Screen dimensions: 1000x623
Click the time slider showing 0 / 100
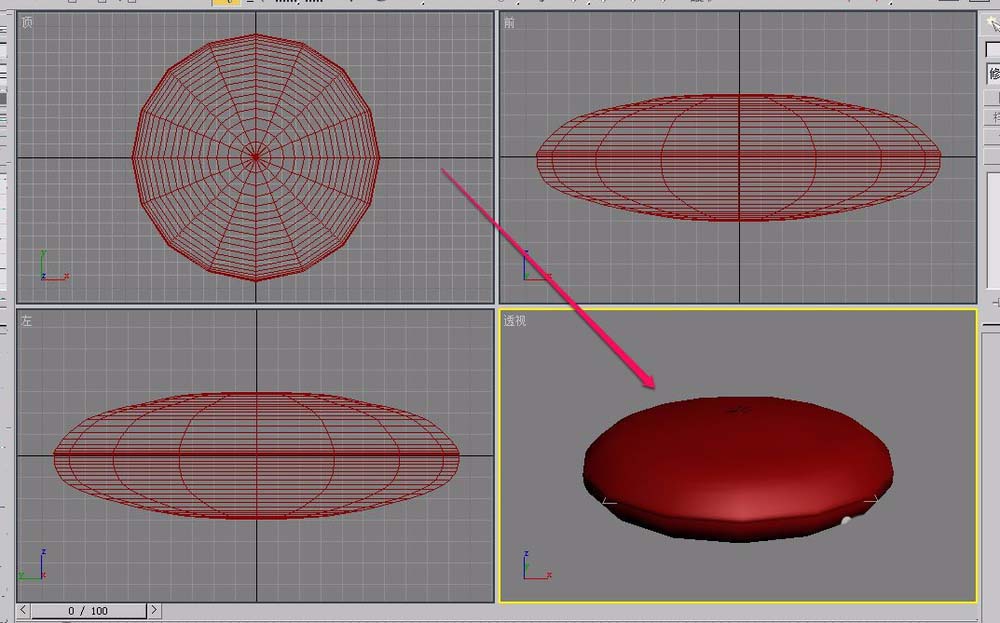[x=88, y=609]
